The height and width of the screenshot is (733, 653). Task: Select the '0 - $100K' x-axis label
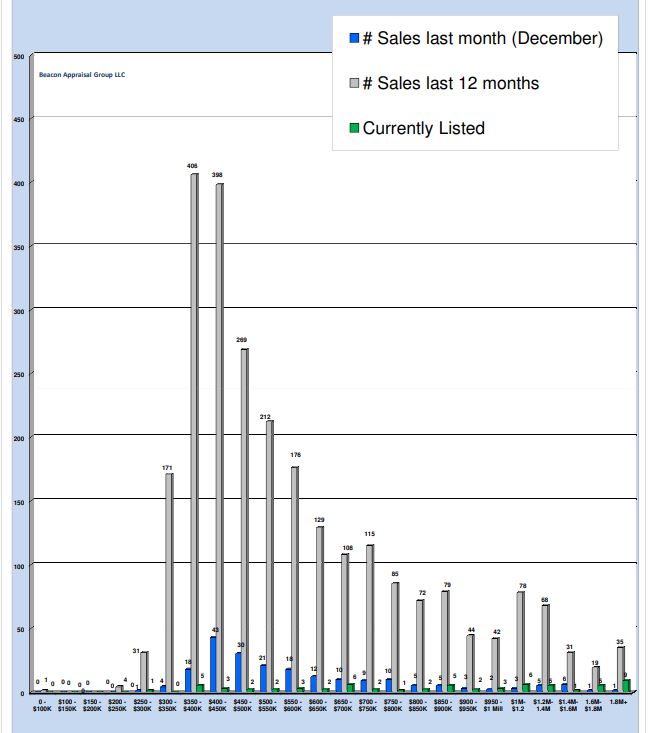(43, 705)
